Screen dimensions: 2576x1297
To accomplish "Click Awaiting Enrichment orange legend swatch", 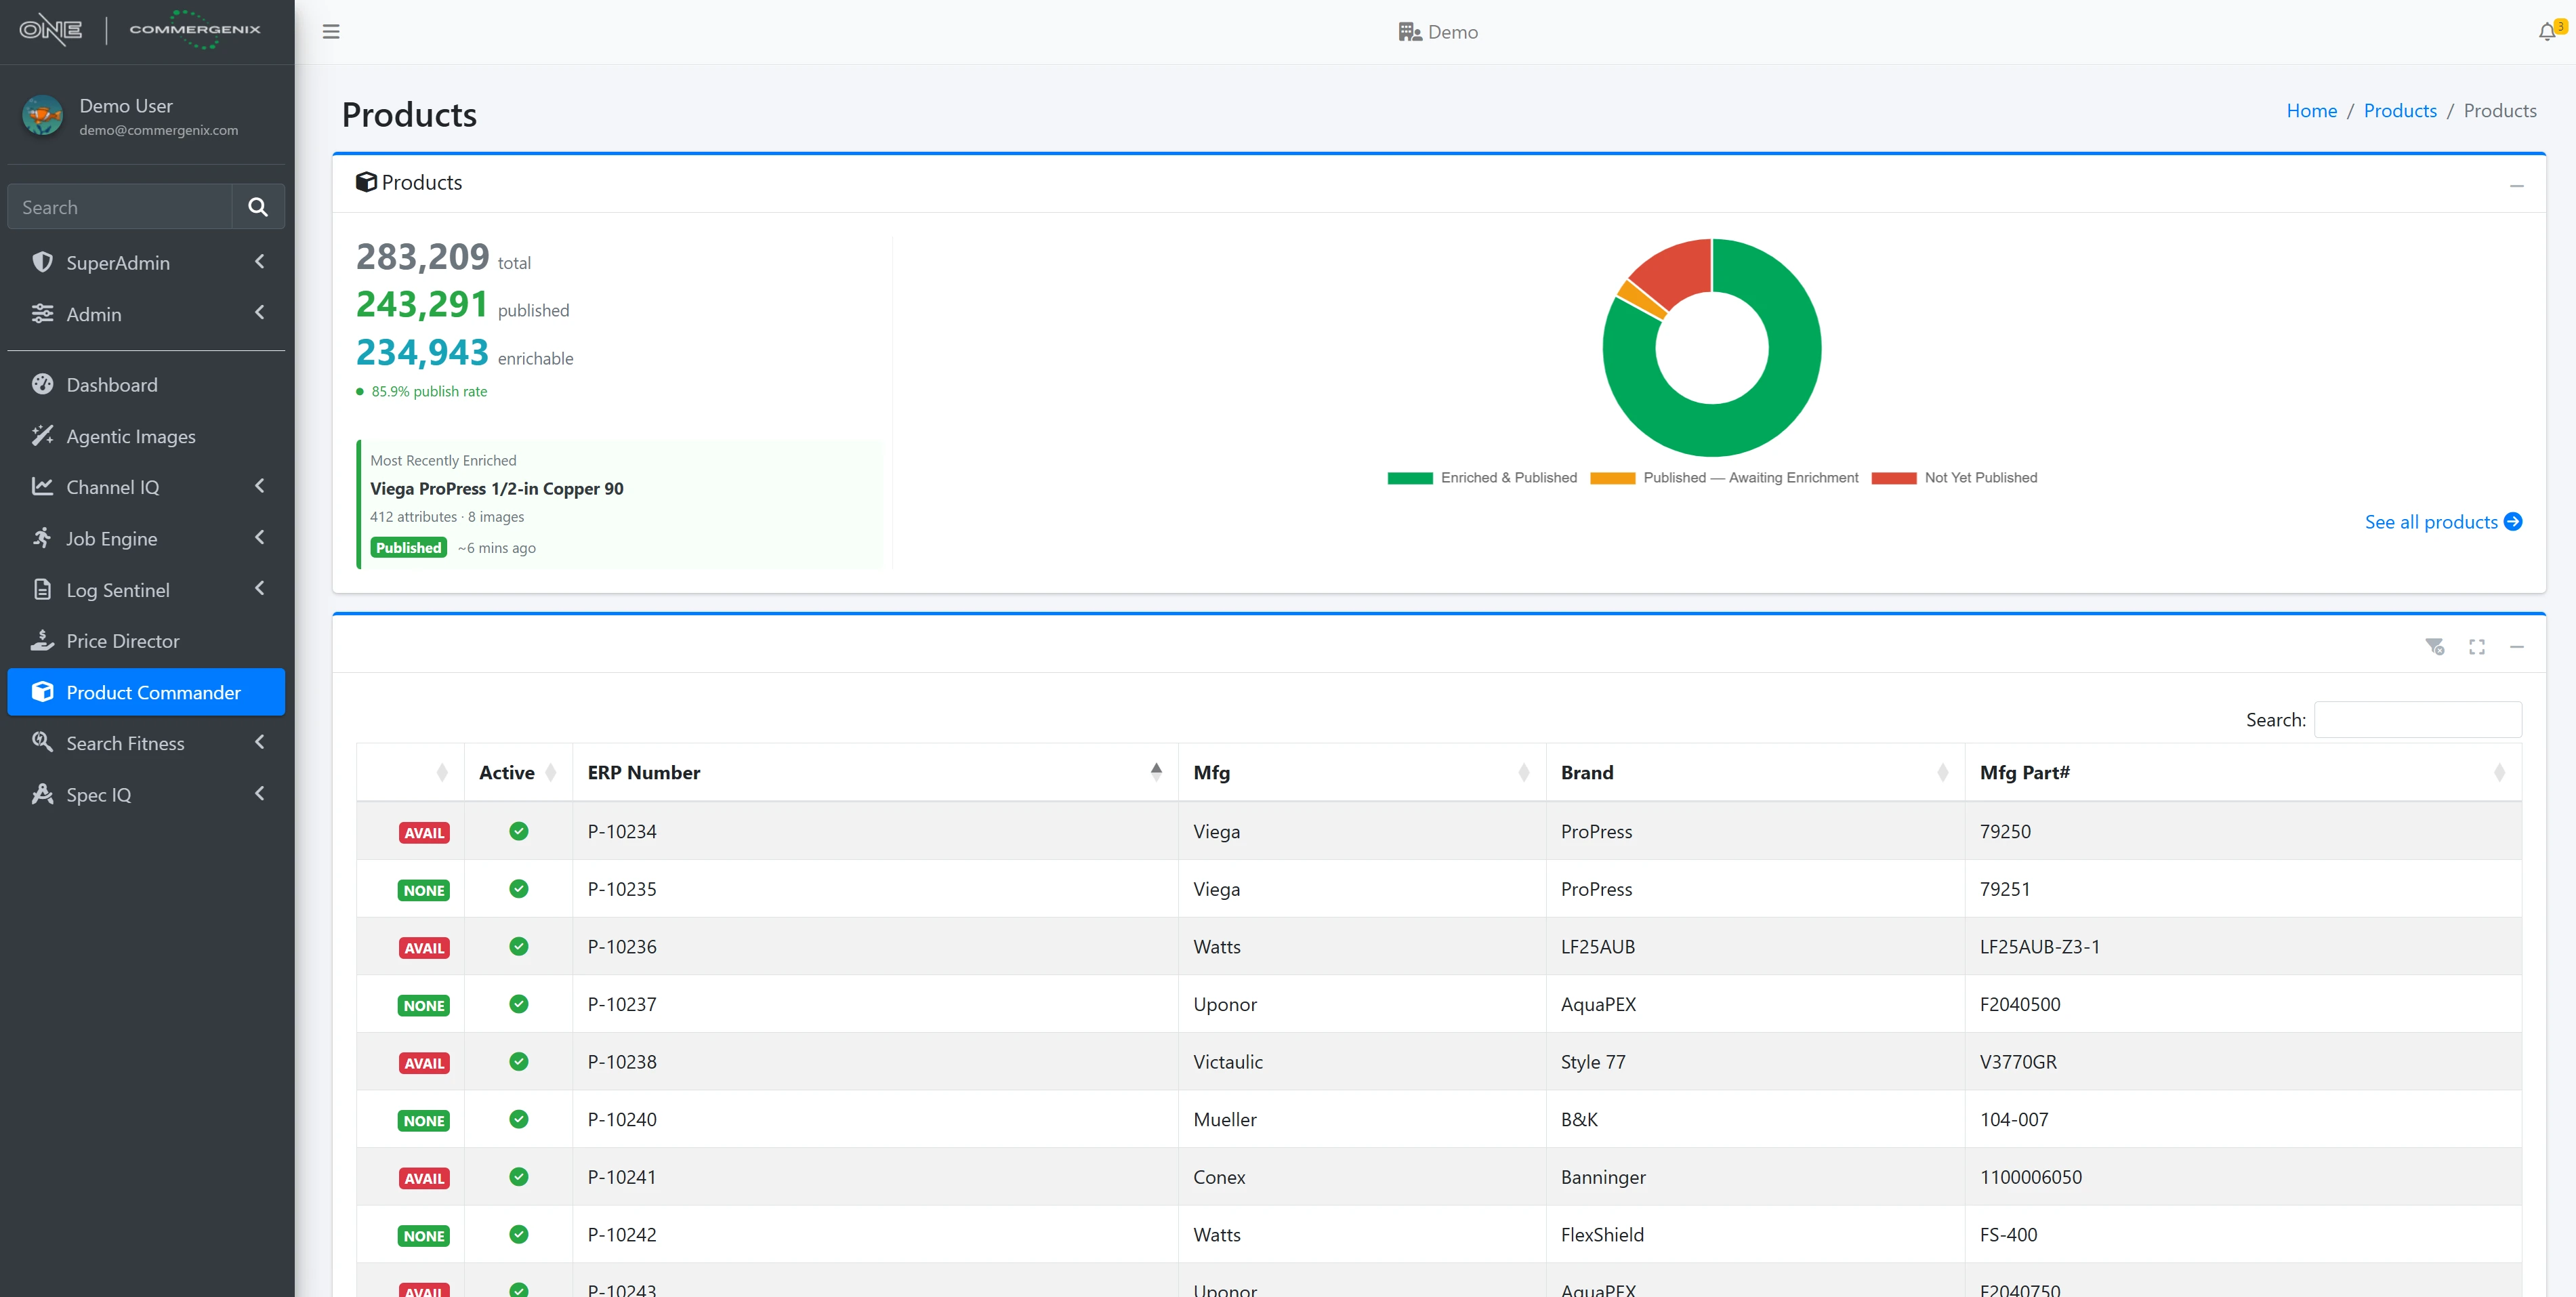I will 1612,478.
